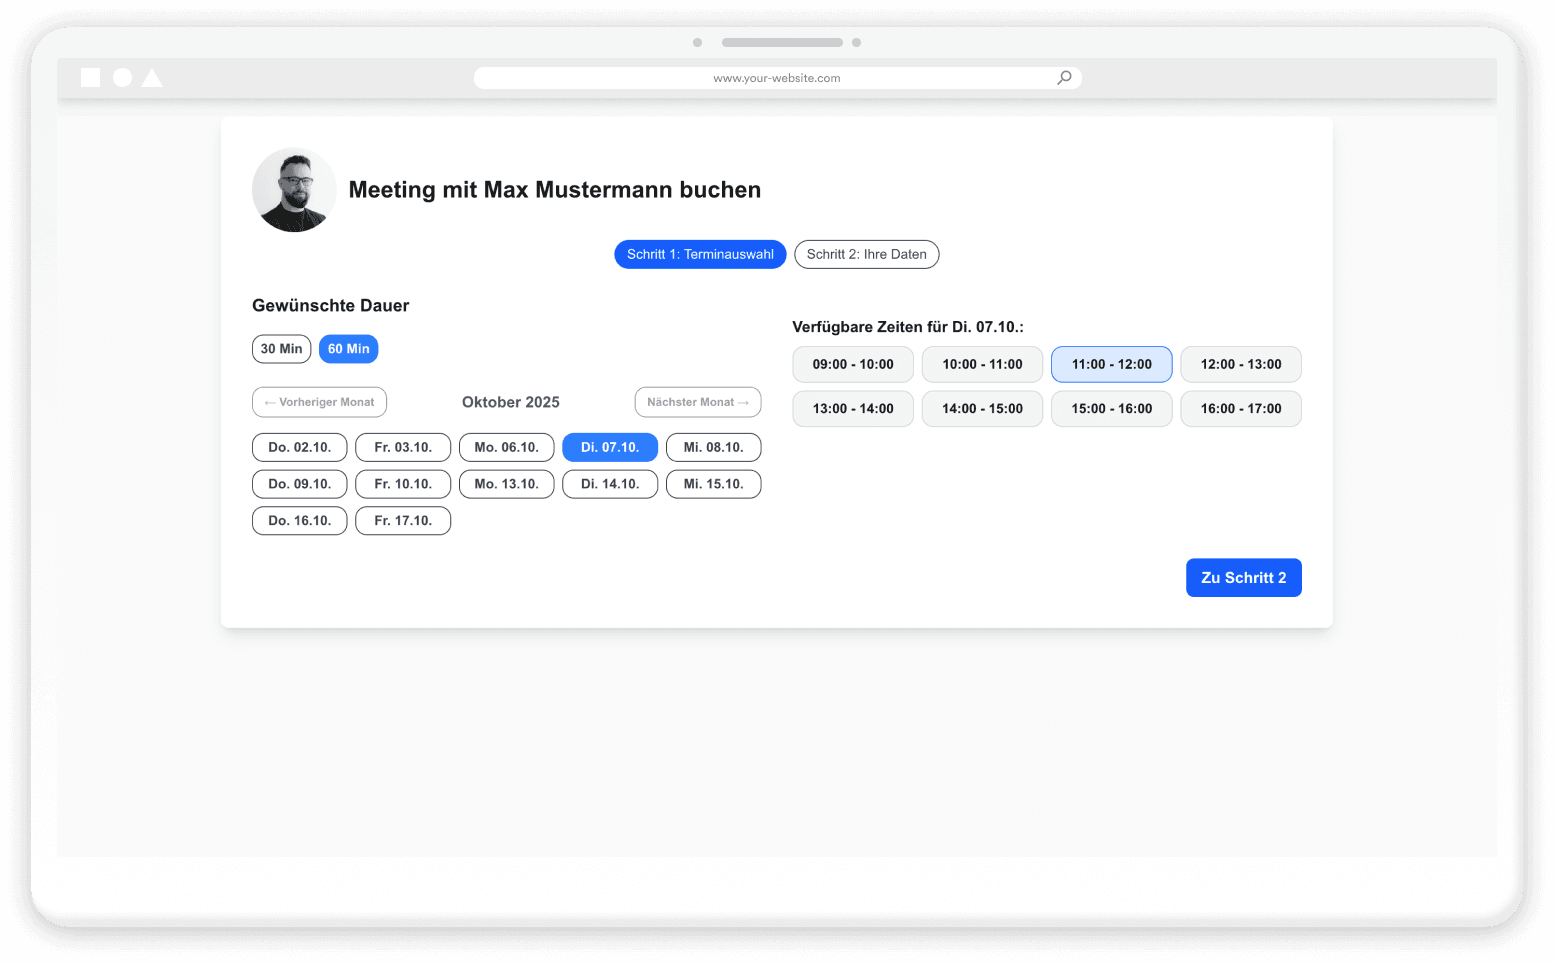Select the 30 Min duration option
1554x962 pixels.
(x=281, y=349)
